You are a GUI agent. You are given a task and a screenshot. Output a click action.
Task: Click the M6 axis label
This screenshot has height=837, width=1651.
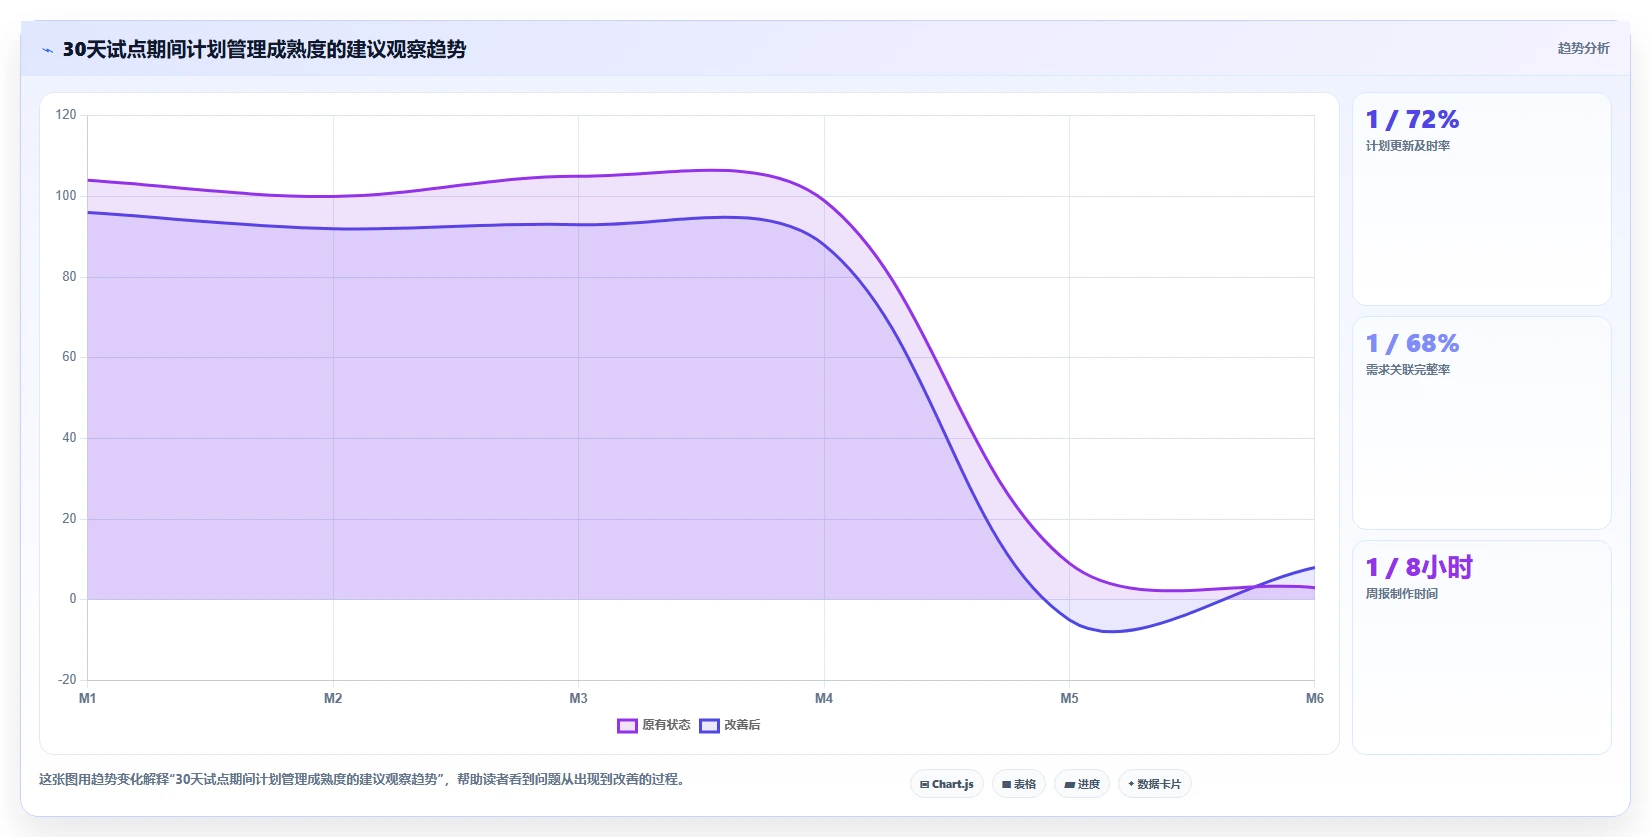(1314, 698)
